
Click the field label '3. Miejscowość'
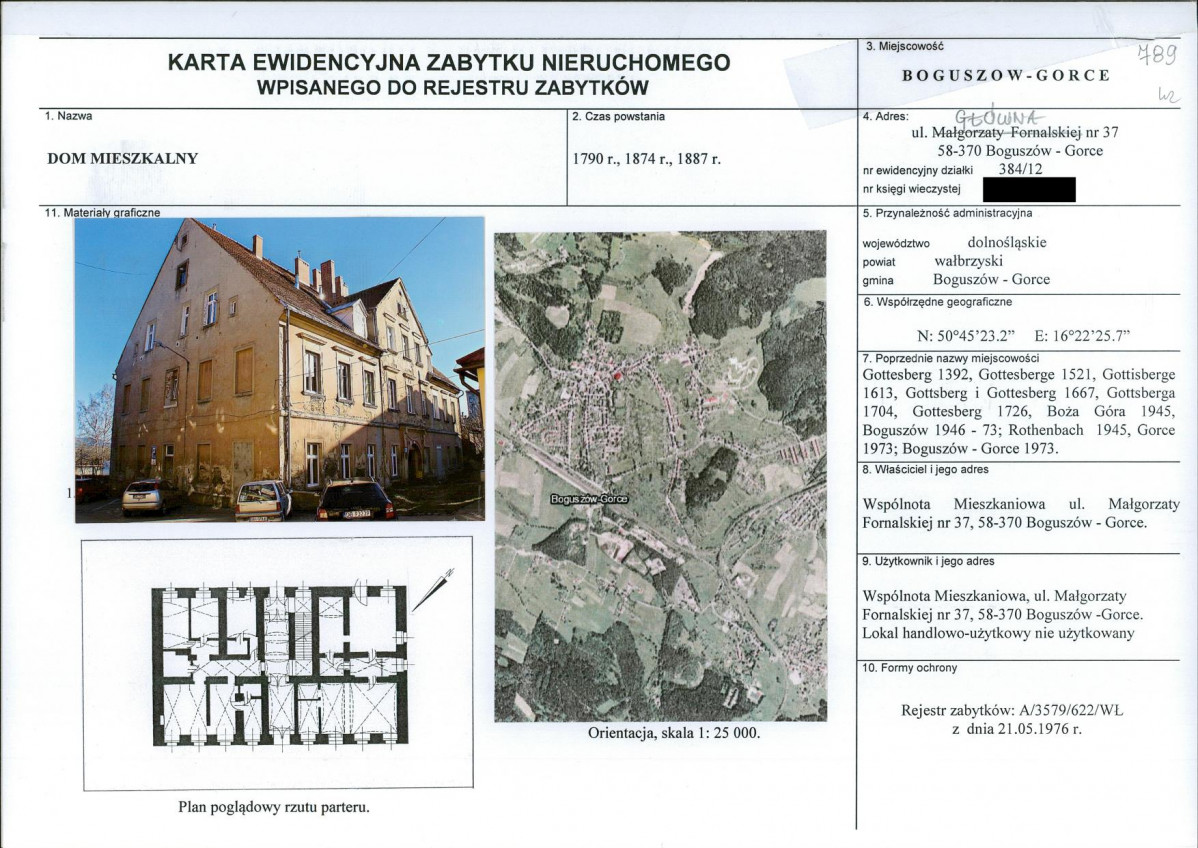[904, 46]
